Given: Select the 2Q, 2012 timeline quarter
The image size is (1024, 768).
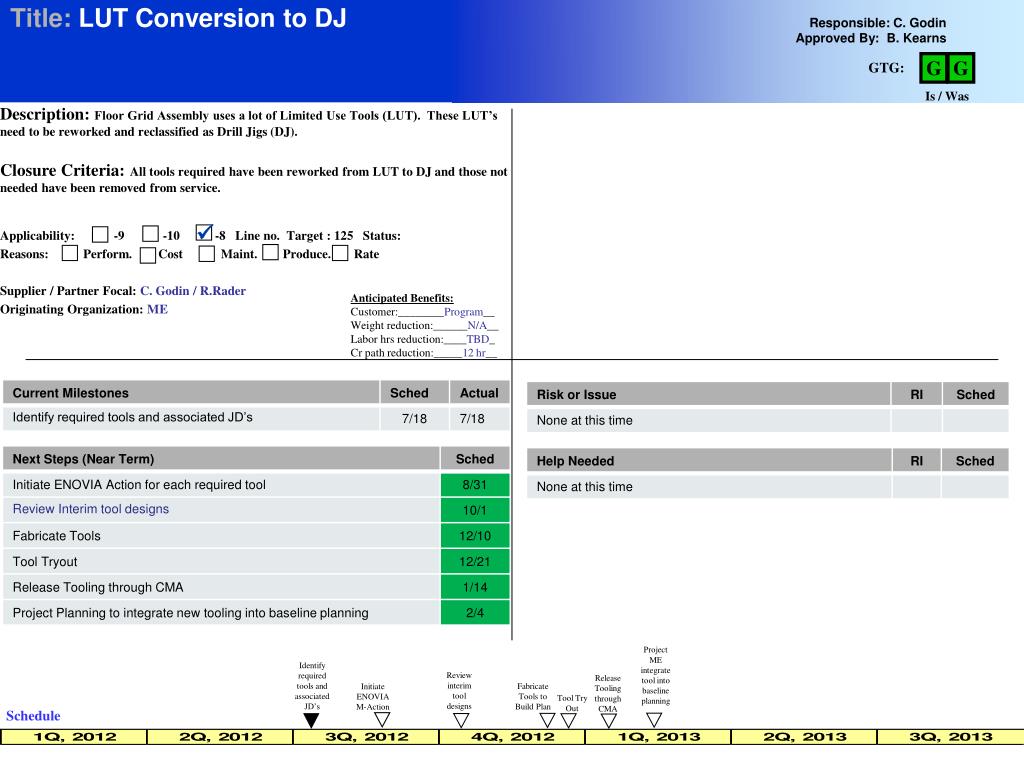Looking at the screenshot, I should click(220, 737).
